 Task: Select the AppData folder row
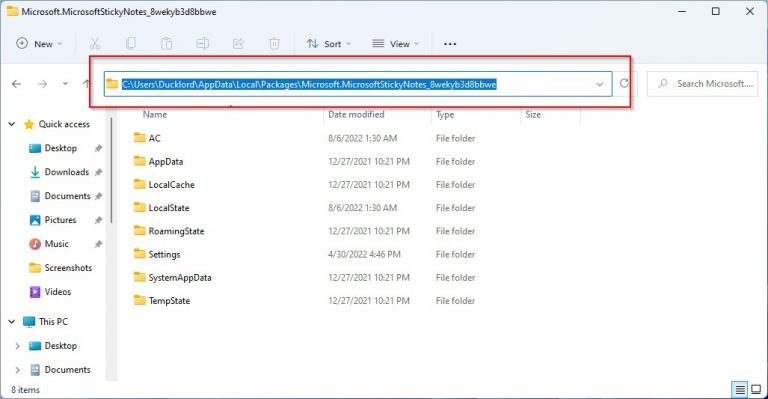304,161
